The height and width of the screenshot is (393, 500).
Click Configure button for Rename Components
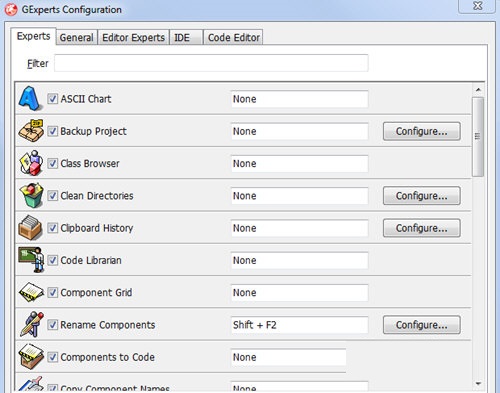(x=422, y=325)
